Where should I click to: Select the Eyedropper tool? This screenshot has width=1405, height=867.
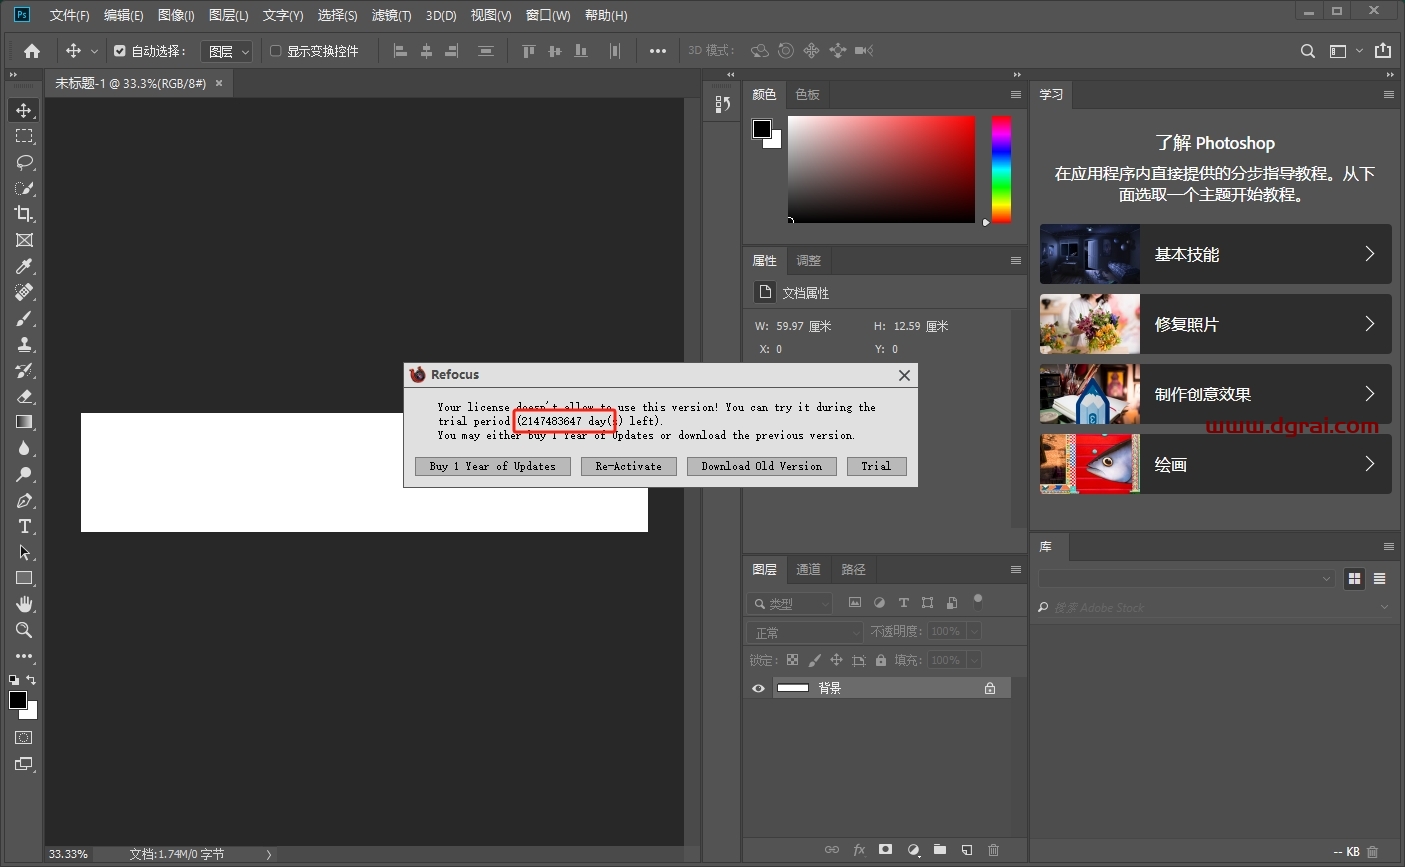coord(24,266)
